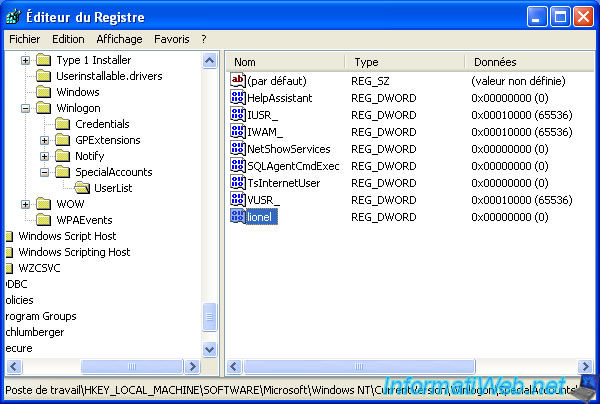The width and height of the screenshot is (600, 404).
Task: Click the lionel DWORD value icon
Action: (238, 217)
